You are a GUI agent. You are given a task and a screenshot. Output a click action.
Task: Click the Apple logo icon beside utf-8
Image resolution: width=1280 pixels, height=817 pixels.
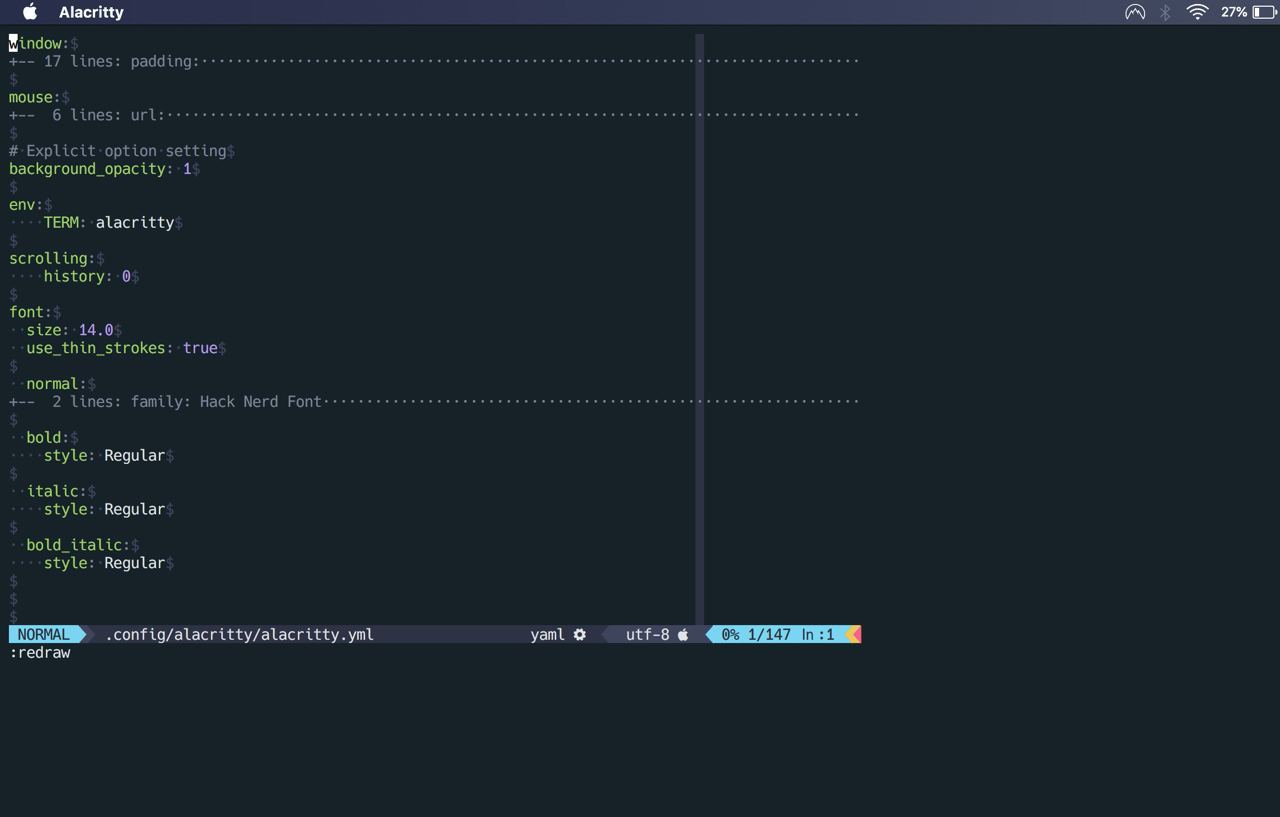pyautogui.click(x=683, y=634)
